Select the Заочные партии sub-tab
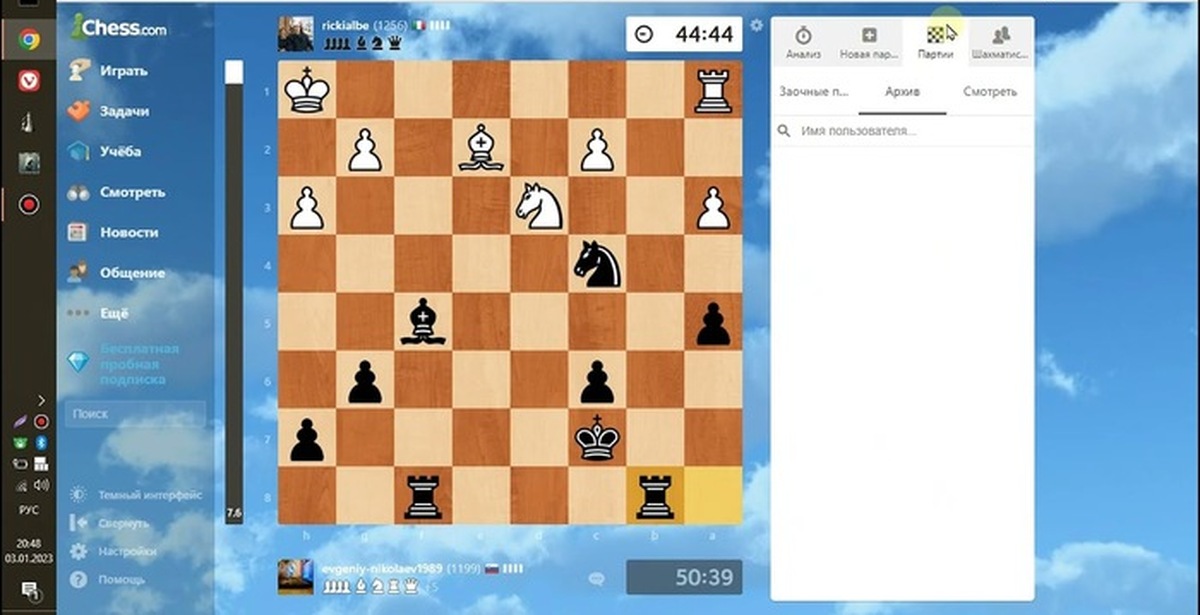 (x=814, y=92)
